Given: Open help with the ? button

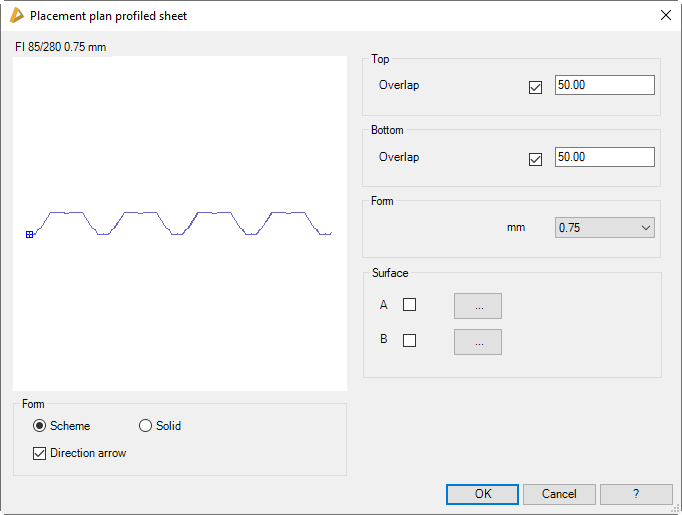Looking at the screenshot, I should click(x=636, y=494).
